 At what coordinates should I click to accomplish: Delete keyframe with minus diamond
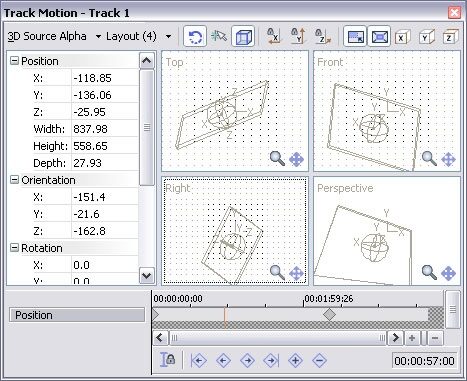(x=319, y=360)
